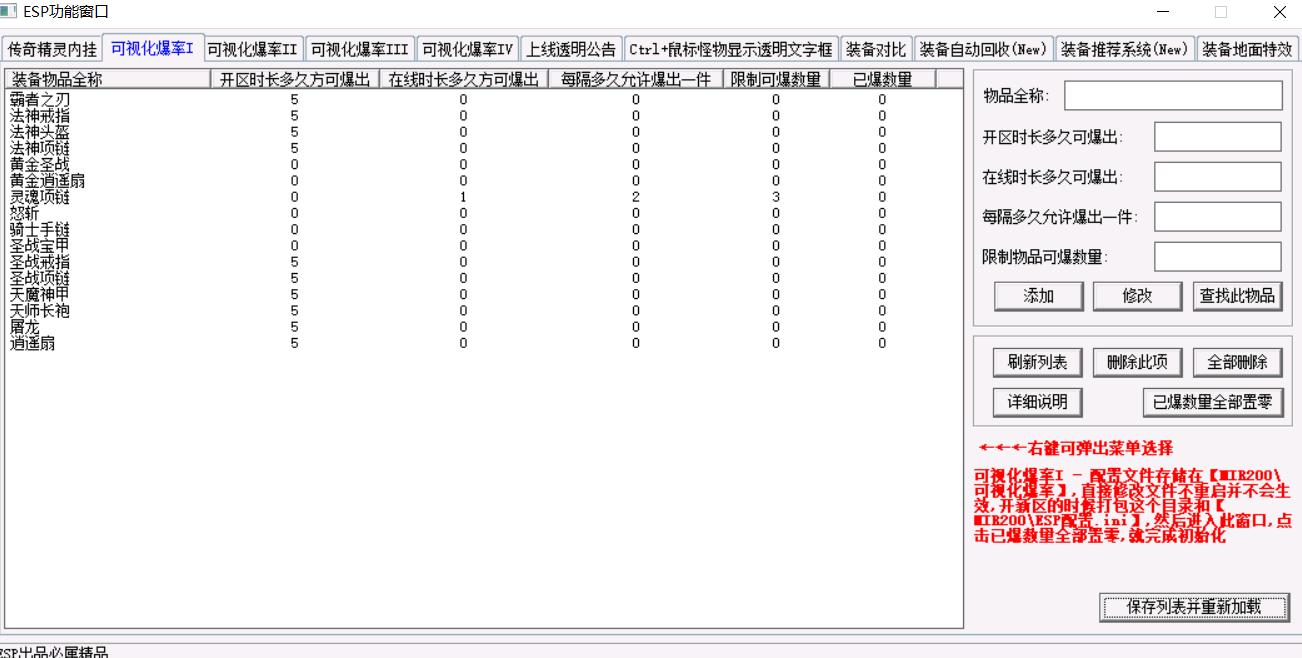The image size is (1302, 658).
Task: Switch to 可视化爆率IV tab
Action: tap(467, 49)
